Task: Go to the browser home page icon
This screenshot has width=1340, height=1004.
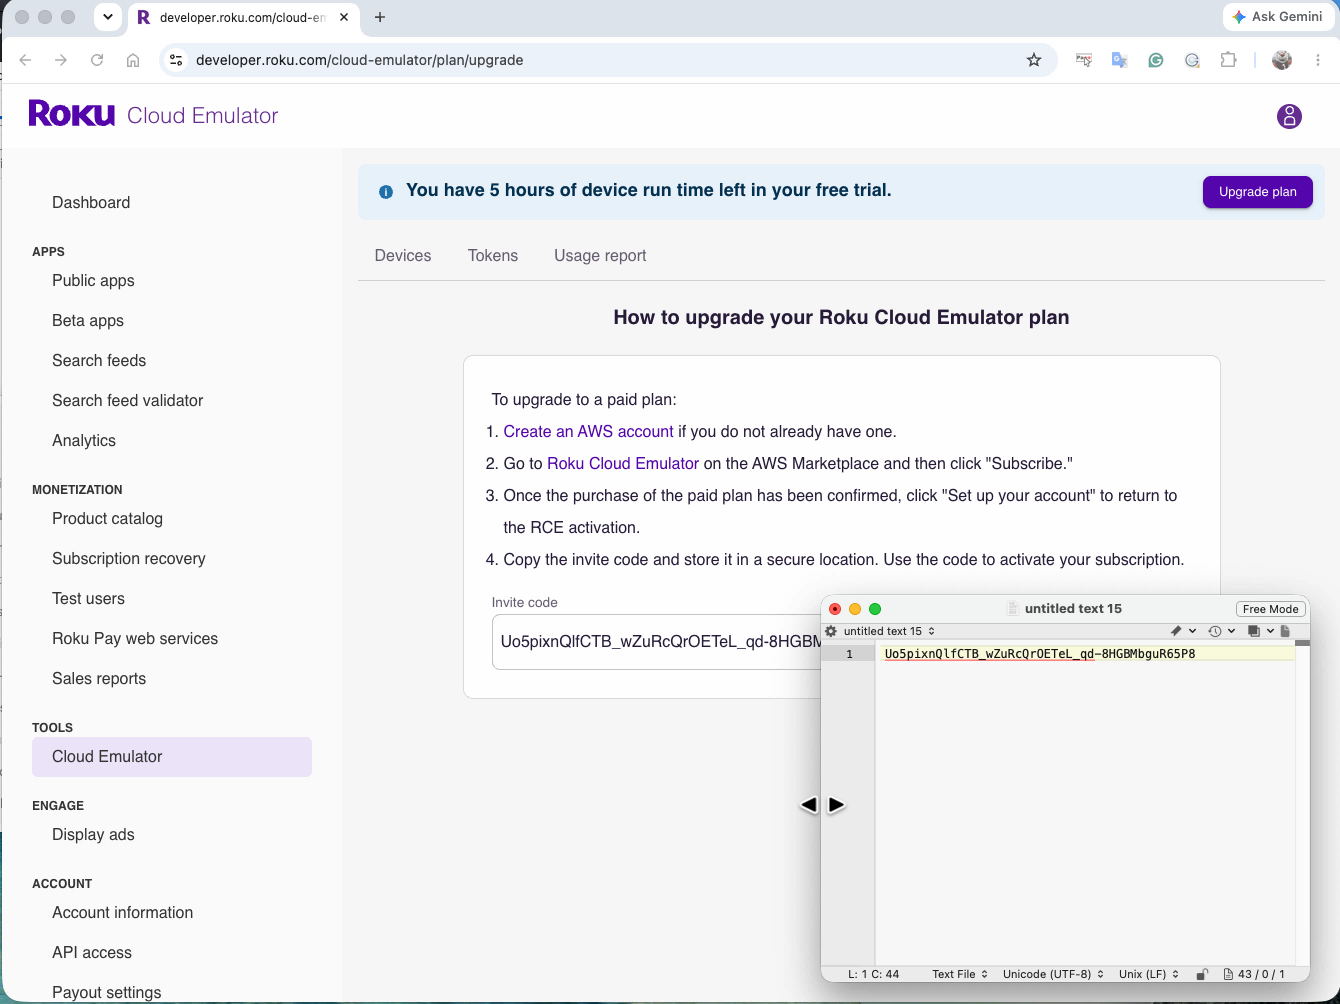Action: [133, 60]
